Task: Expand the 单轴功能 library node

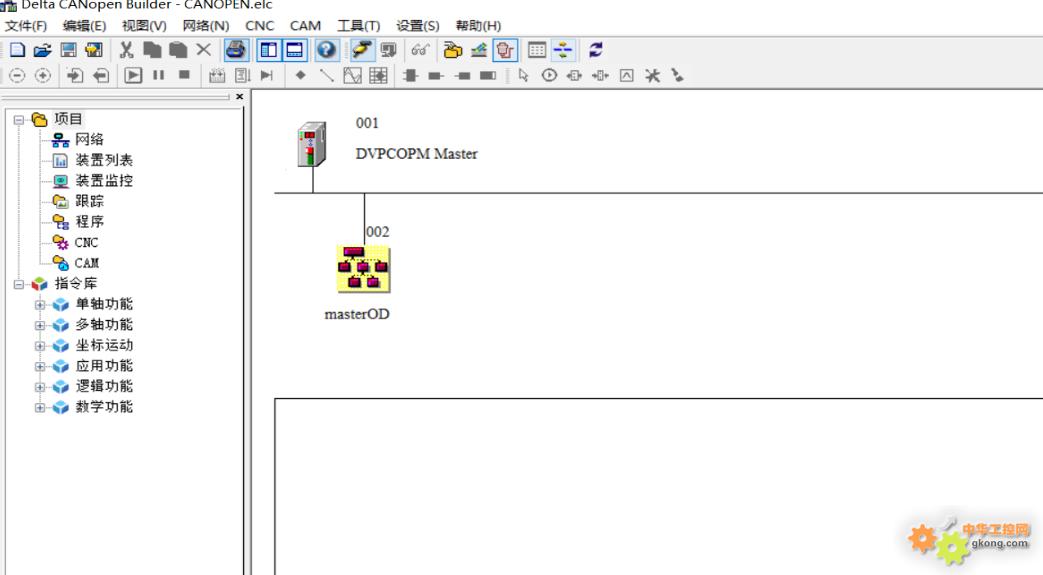Action: tap(40, 305)
